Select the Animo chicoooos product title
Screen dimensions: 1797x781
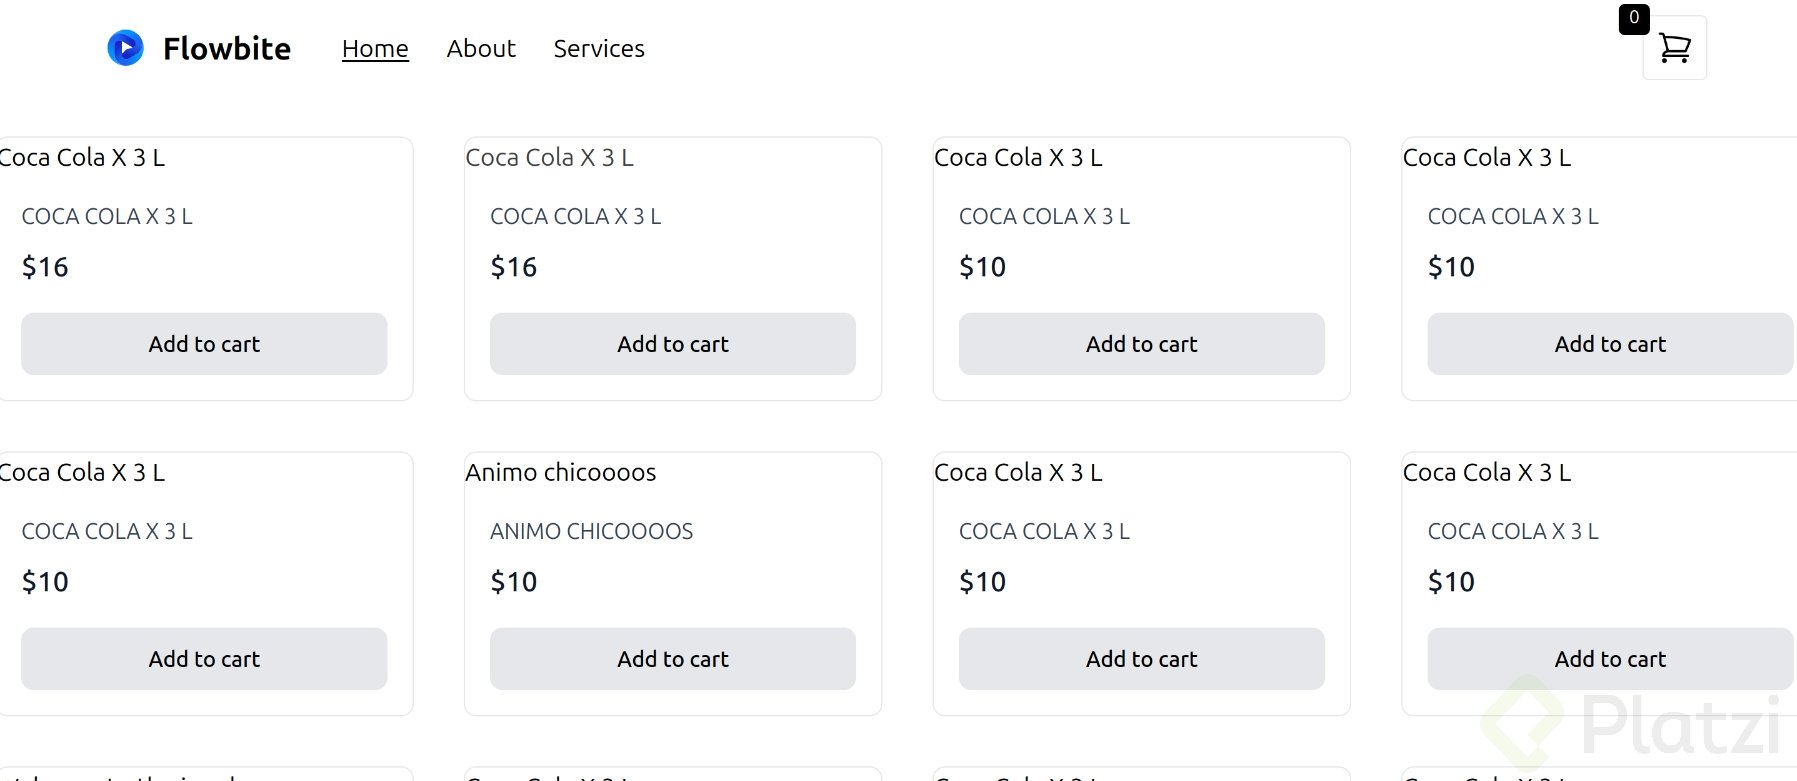click(561, 472)
